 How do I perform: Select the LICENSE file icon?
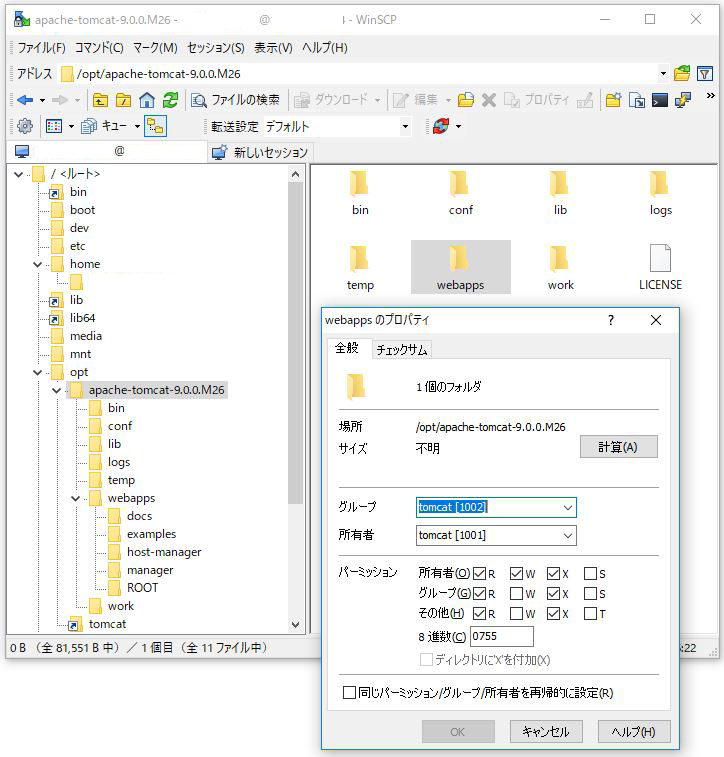pyautogui.click(x=660, y=258)
